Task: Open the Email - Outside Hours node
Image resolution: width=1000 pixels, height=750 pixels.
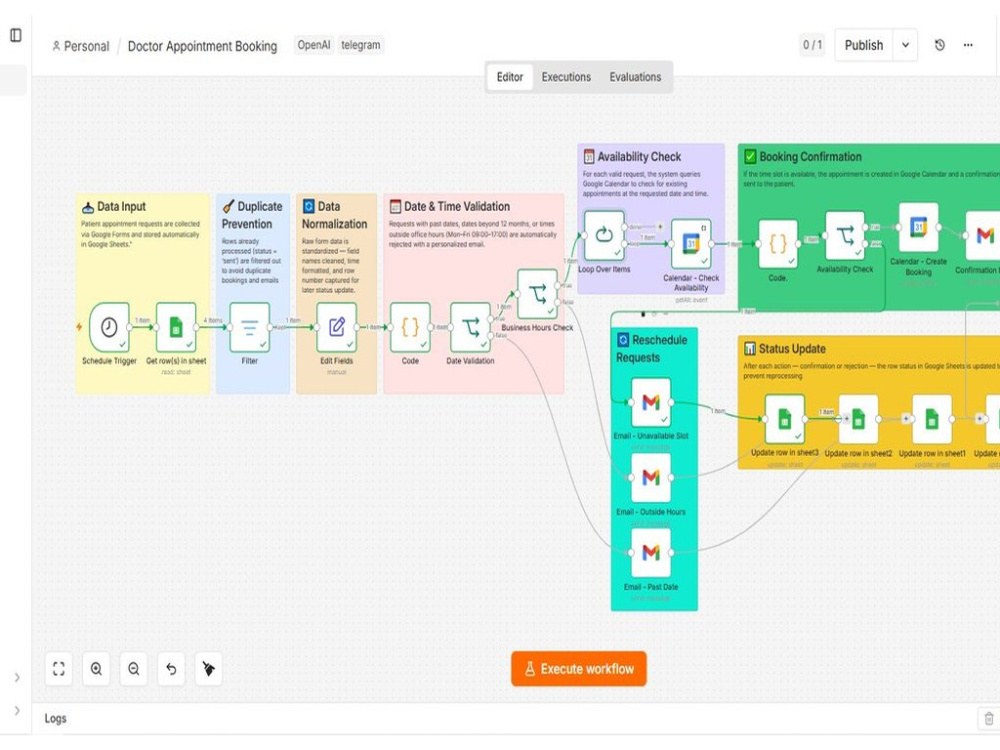Action: click(x=651, y=478)
